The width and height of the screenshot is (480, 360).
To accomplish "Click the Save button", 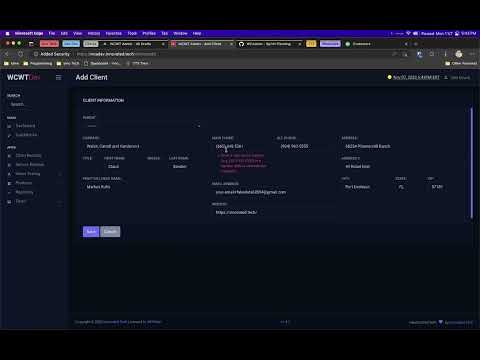I will point(91,232).
